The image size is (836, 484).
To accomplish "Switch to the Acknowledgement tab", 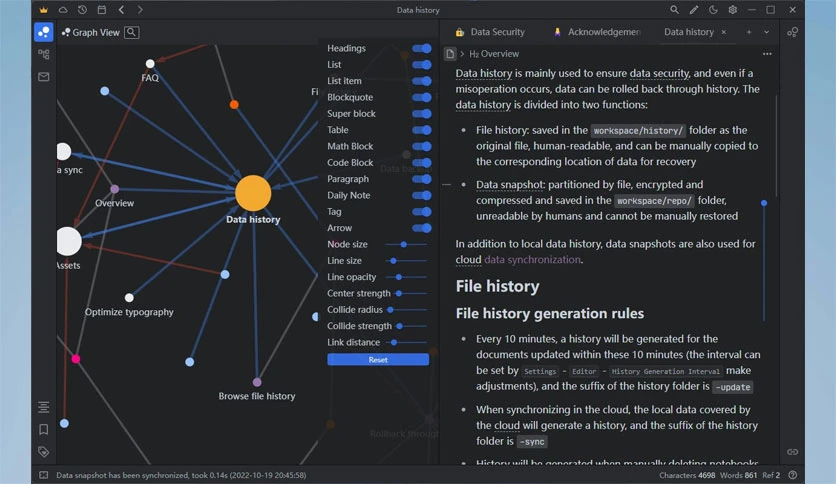I will pos(597,32).
